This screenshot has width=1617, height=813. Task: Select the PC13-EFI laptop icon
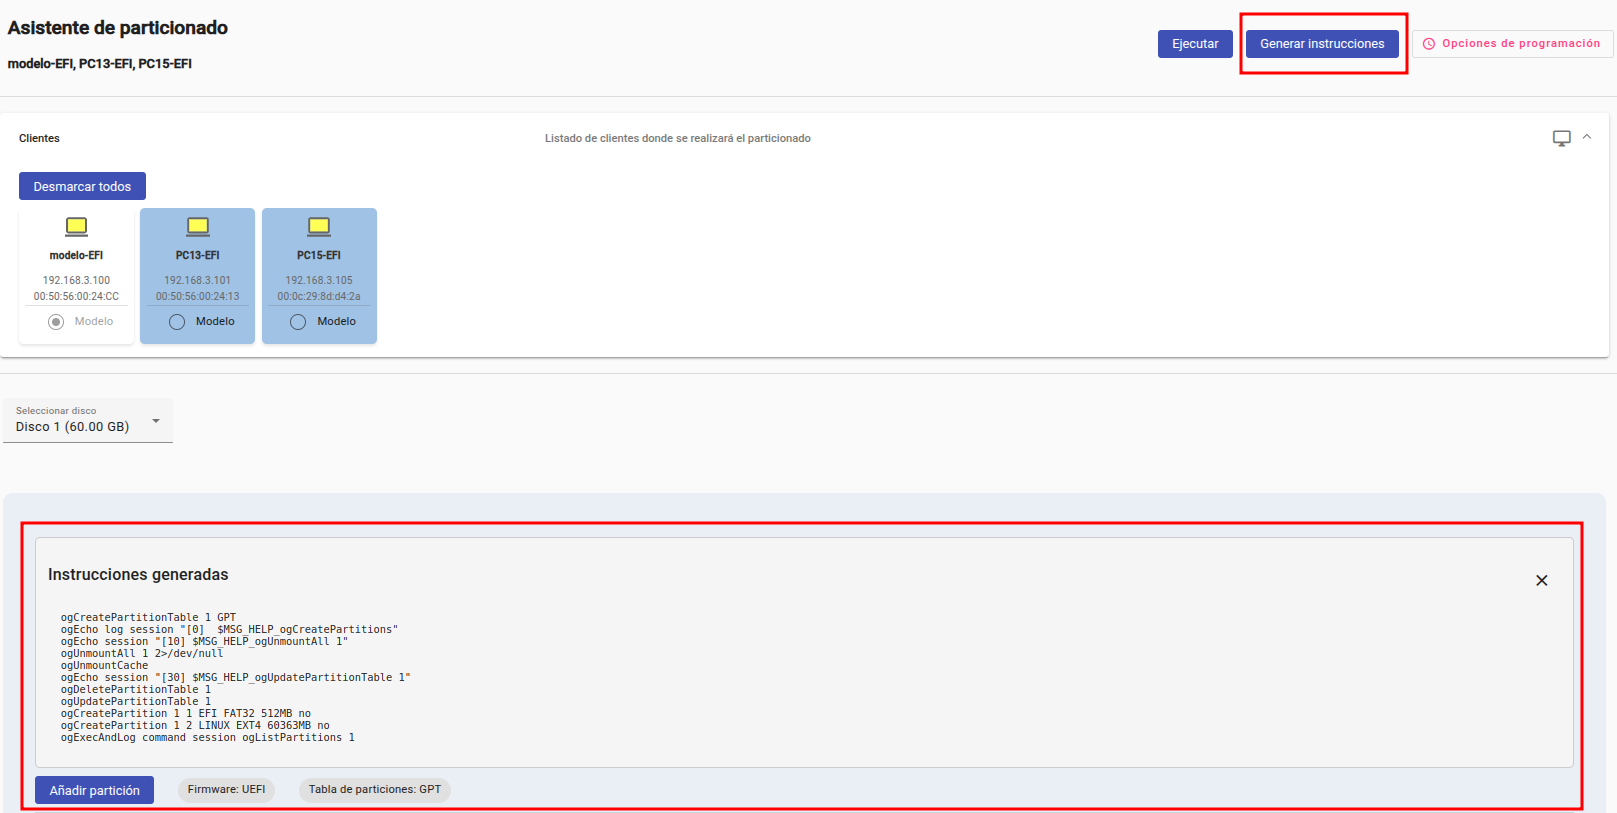tap(198, 227)
